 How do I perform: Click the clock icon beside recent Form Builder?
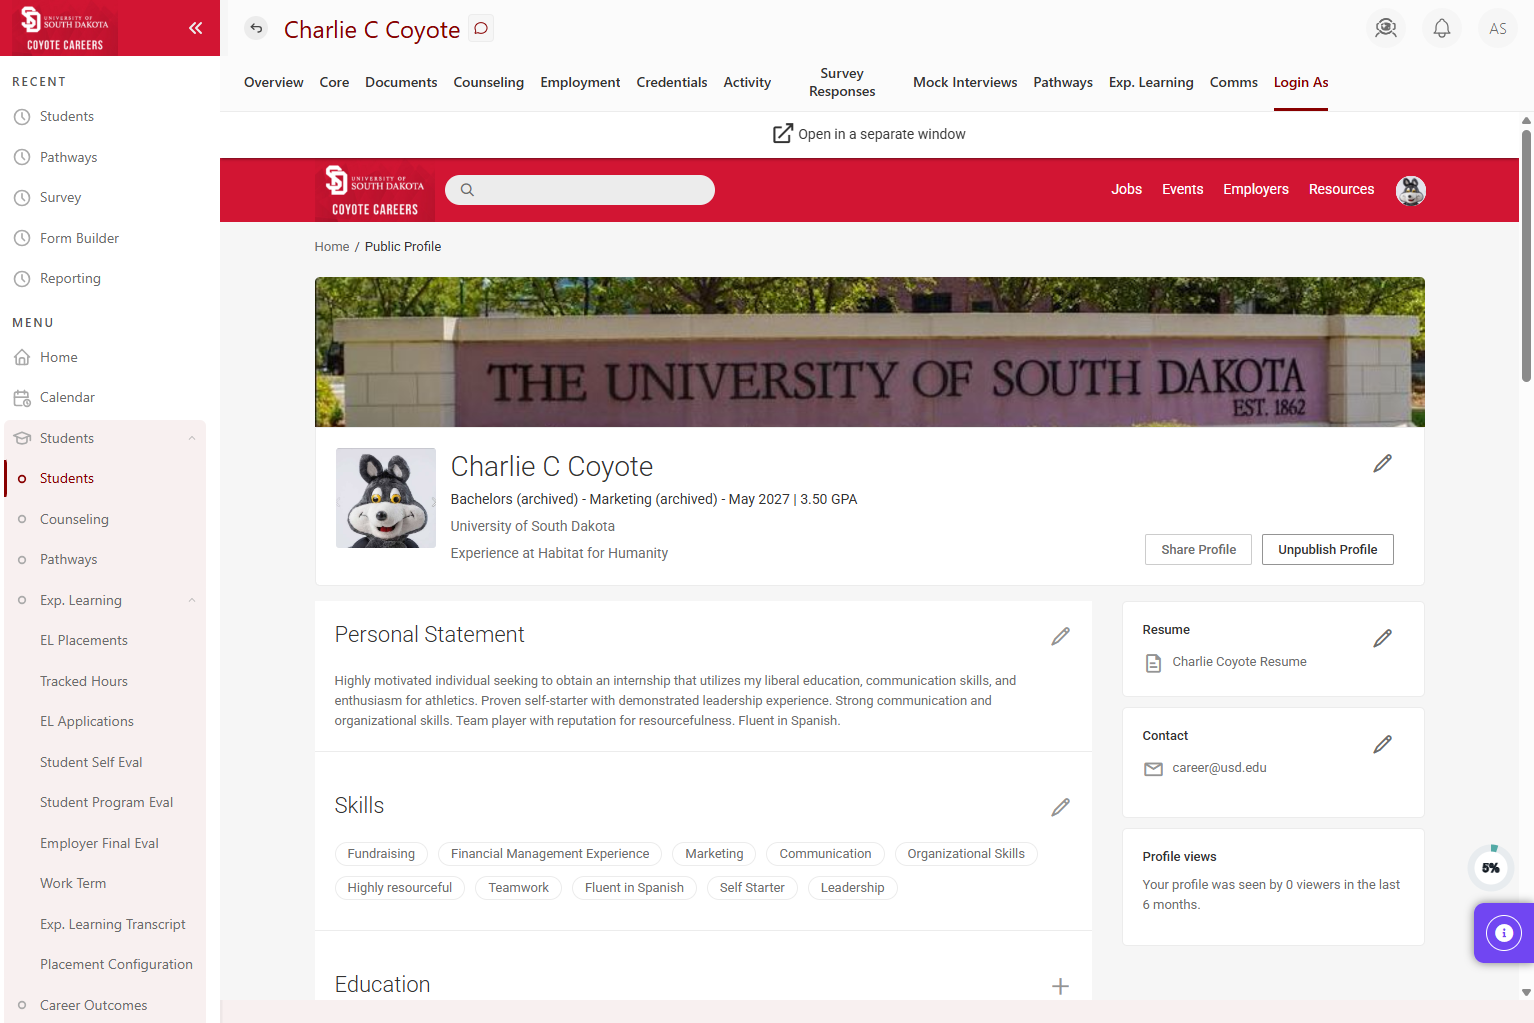coord(22,238)
